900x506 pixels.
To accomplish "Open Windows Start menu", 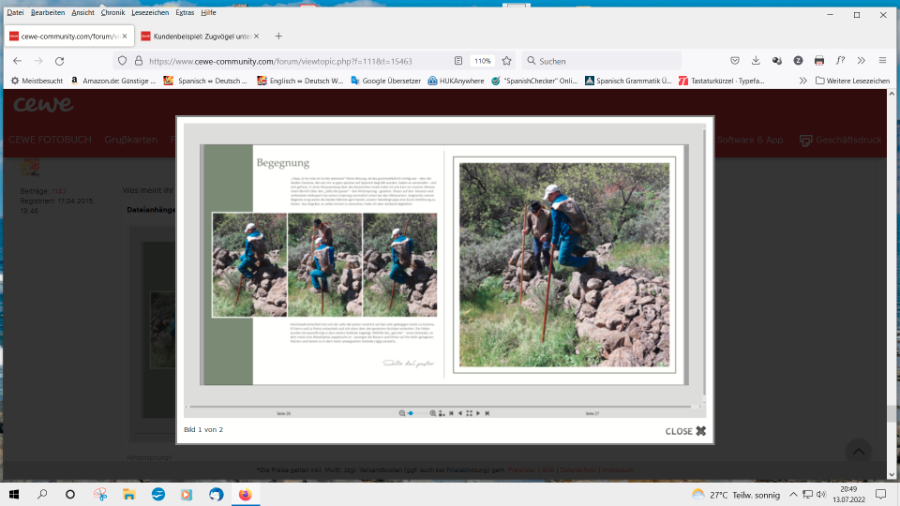I will click(x=14, y=494).
